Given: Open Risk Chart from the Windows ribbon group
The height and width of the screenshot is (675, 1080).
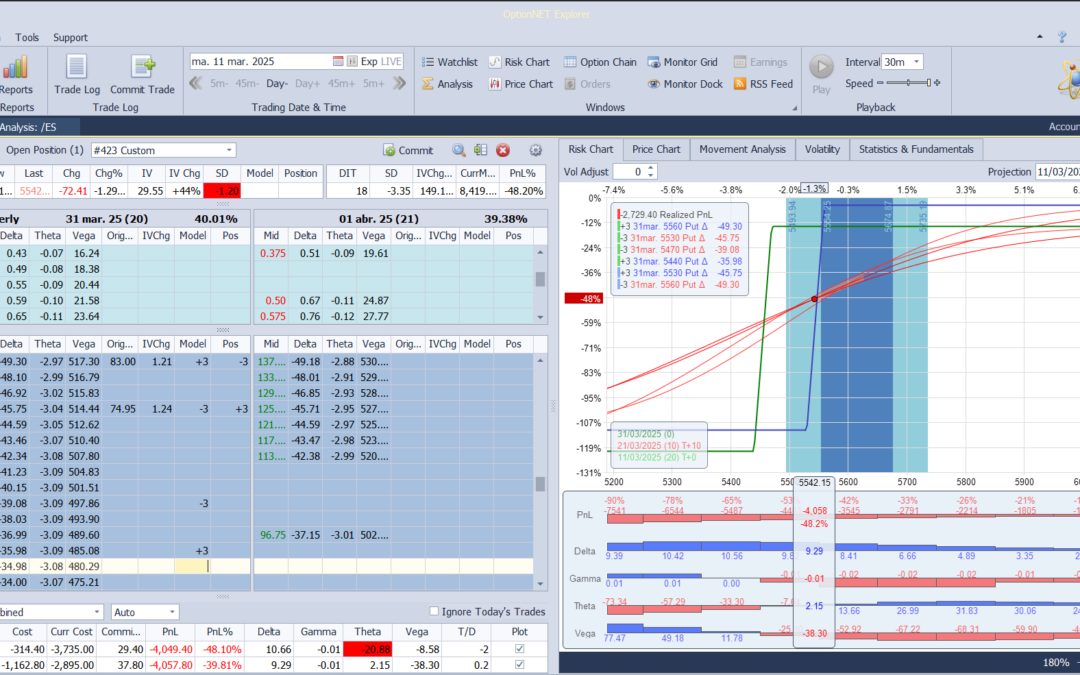Looking at the screenshot, I should coord(519,62).
